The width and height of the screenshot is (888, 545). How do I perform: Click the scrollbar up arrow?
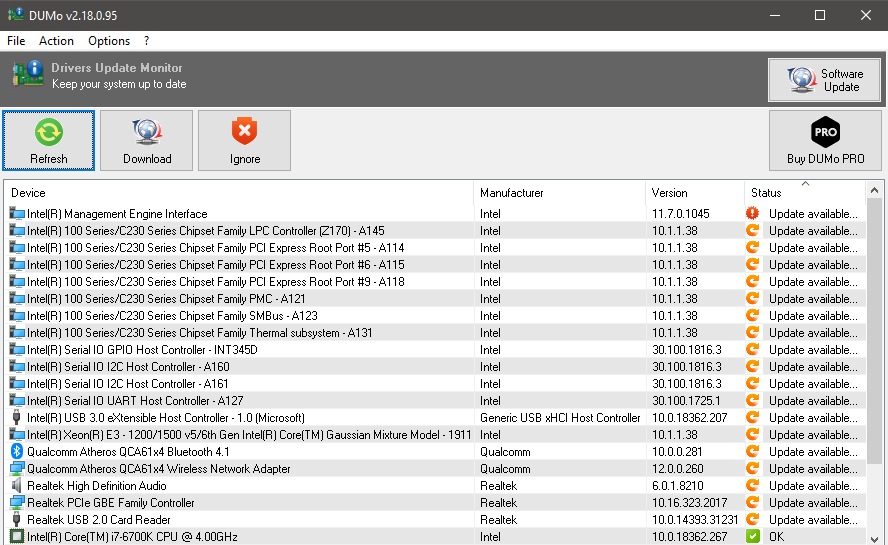874,190
